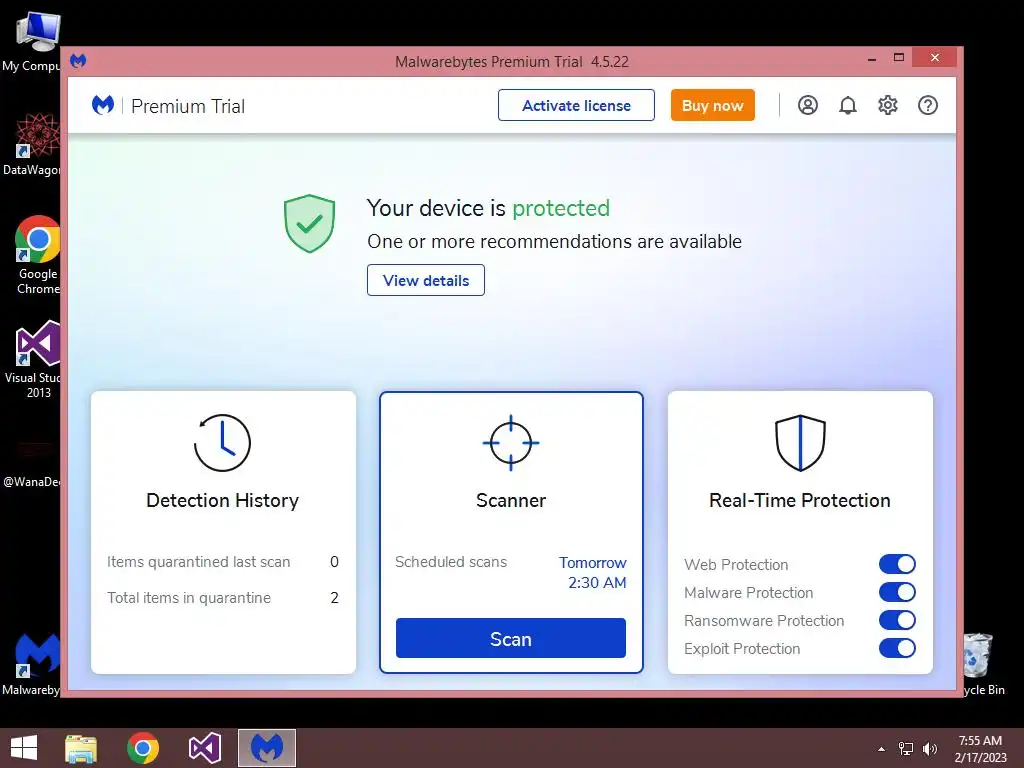Click the Ransomware Protection label
The height and width of the screenshot is (768, 1024).
coord(764,620)
